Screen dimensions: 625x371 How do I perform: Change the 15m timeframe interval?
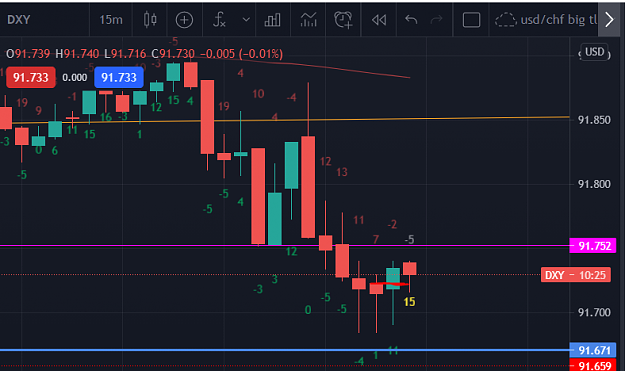(111, 20)
